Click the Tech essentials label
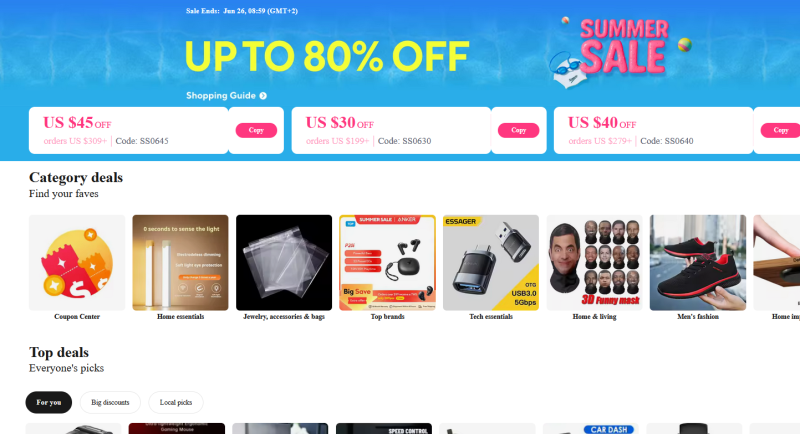This screenshot has width=800, height=434. (491, 317)
